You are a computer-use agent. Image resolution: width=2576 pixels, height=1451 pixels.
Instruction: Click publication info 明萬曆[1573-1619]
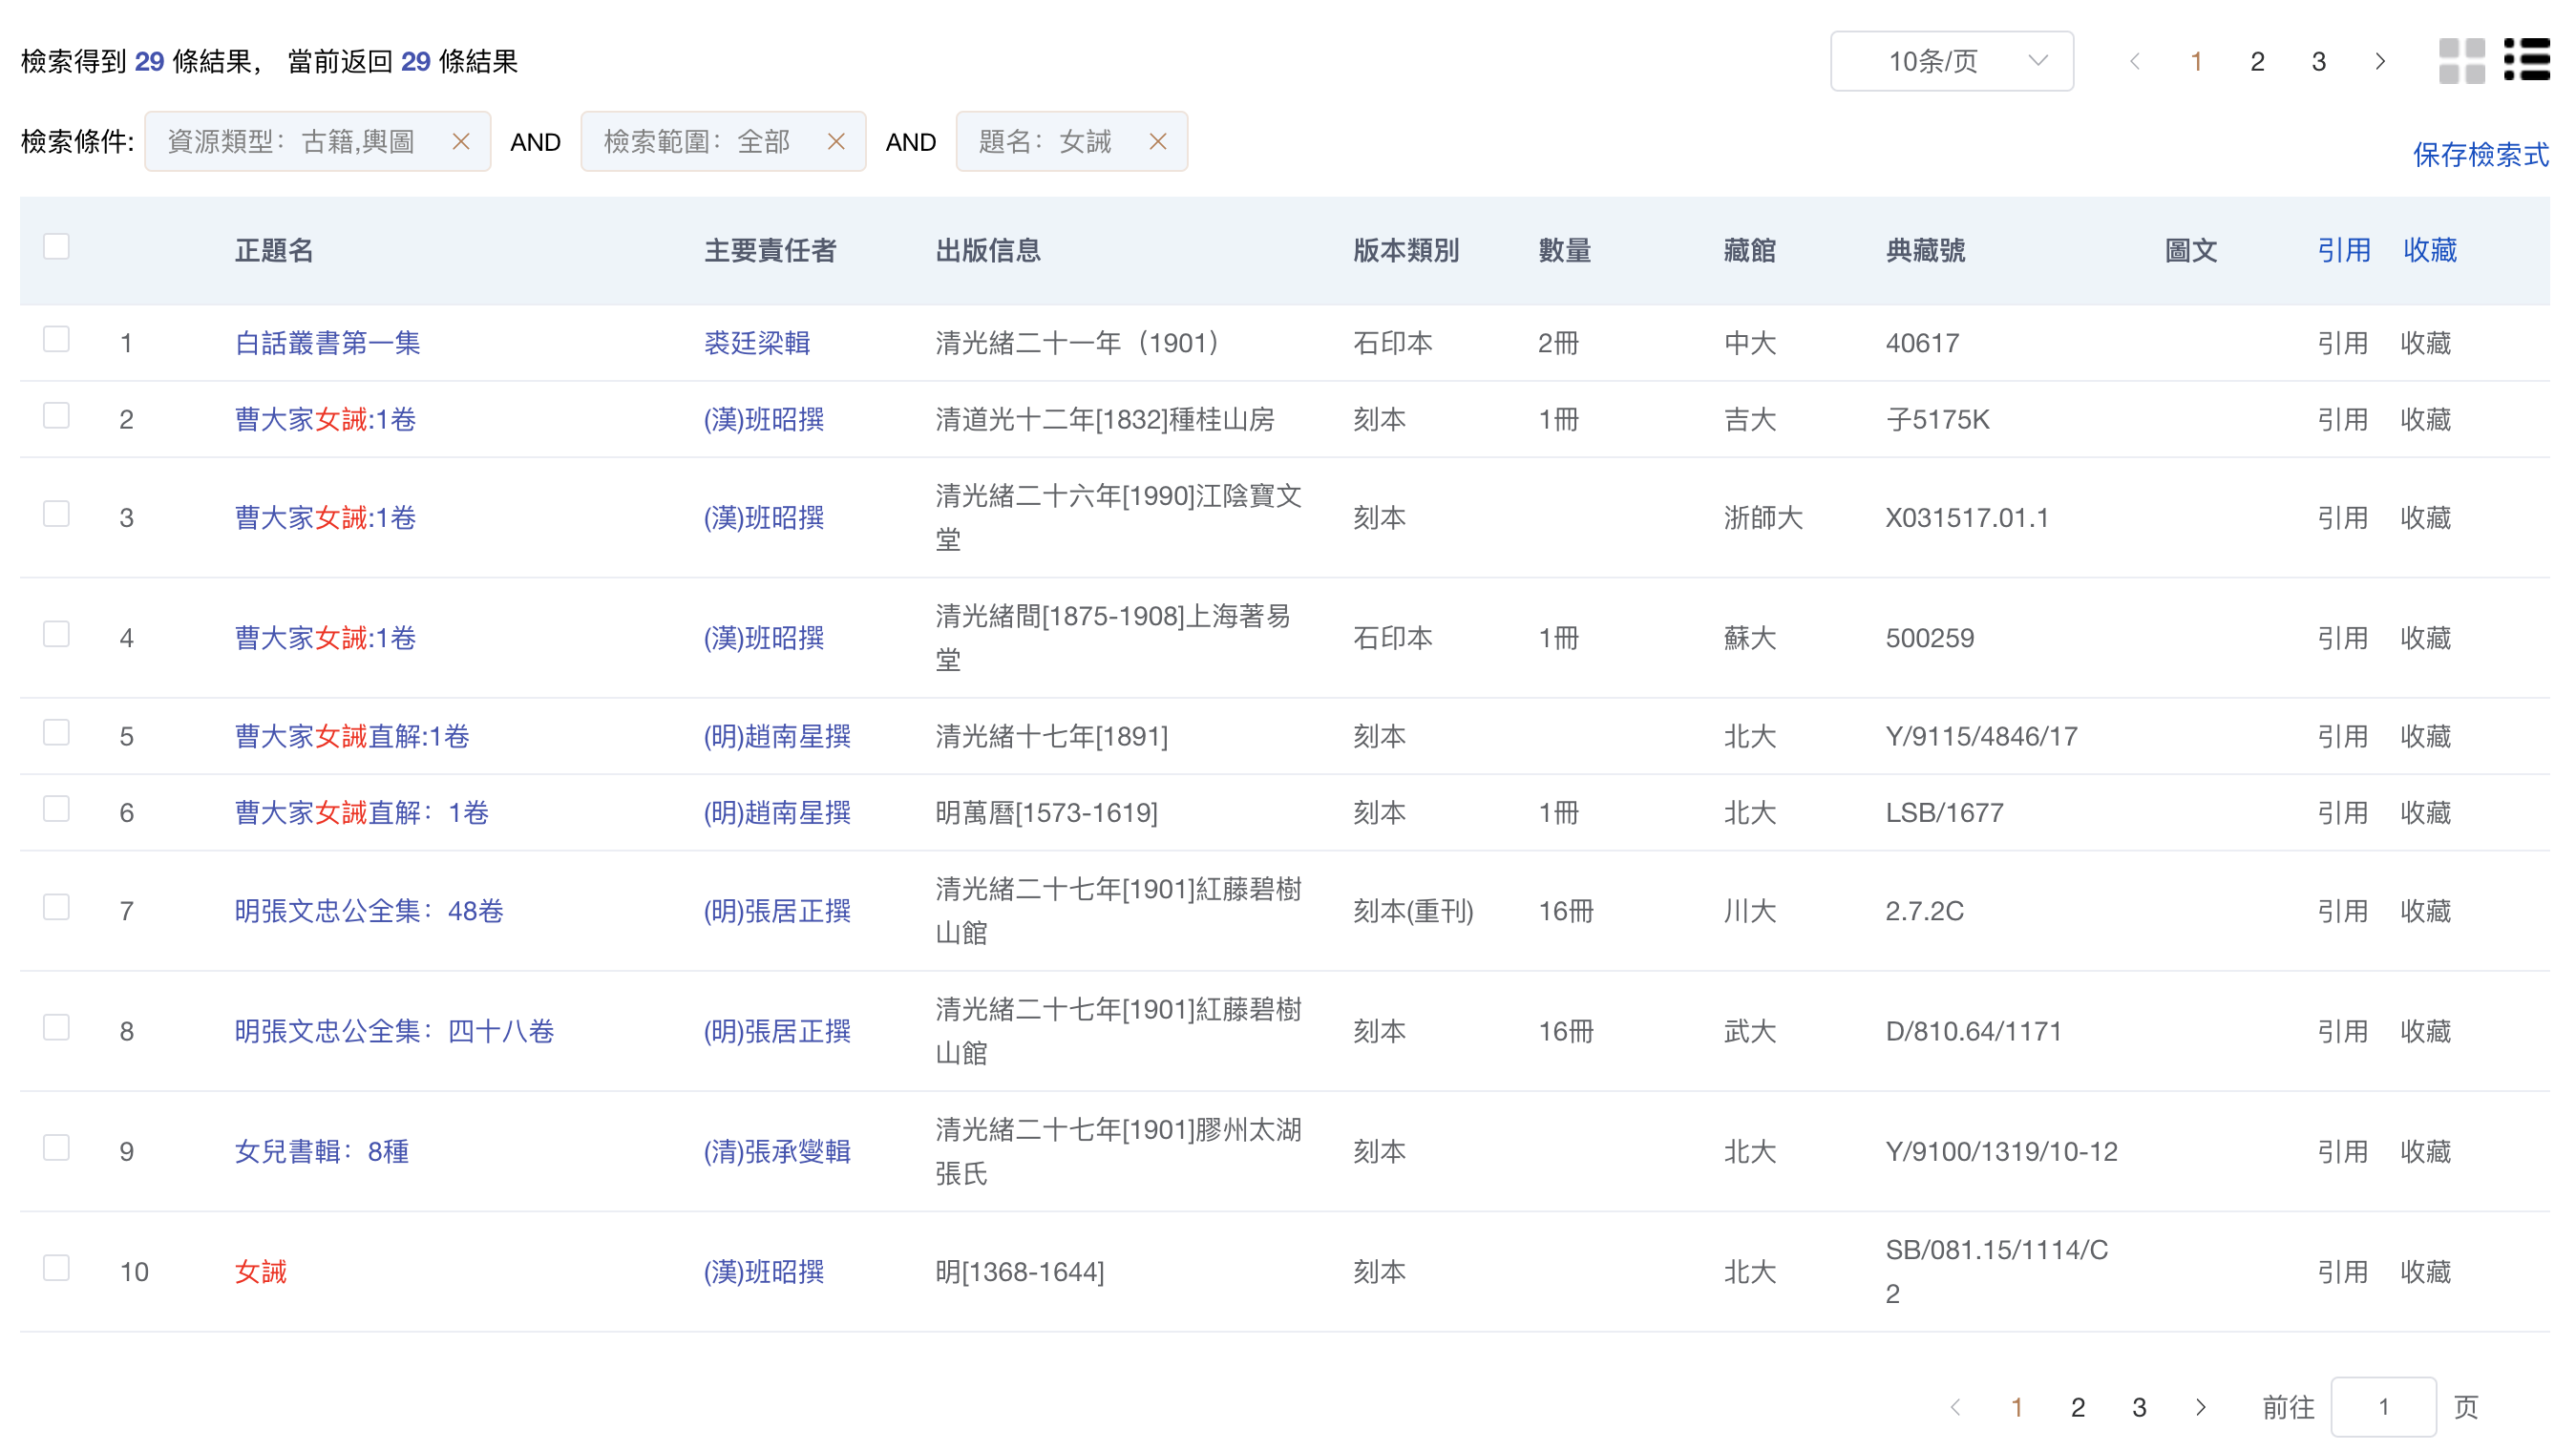click(x=1046, y=812)
